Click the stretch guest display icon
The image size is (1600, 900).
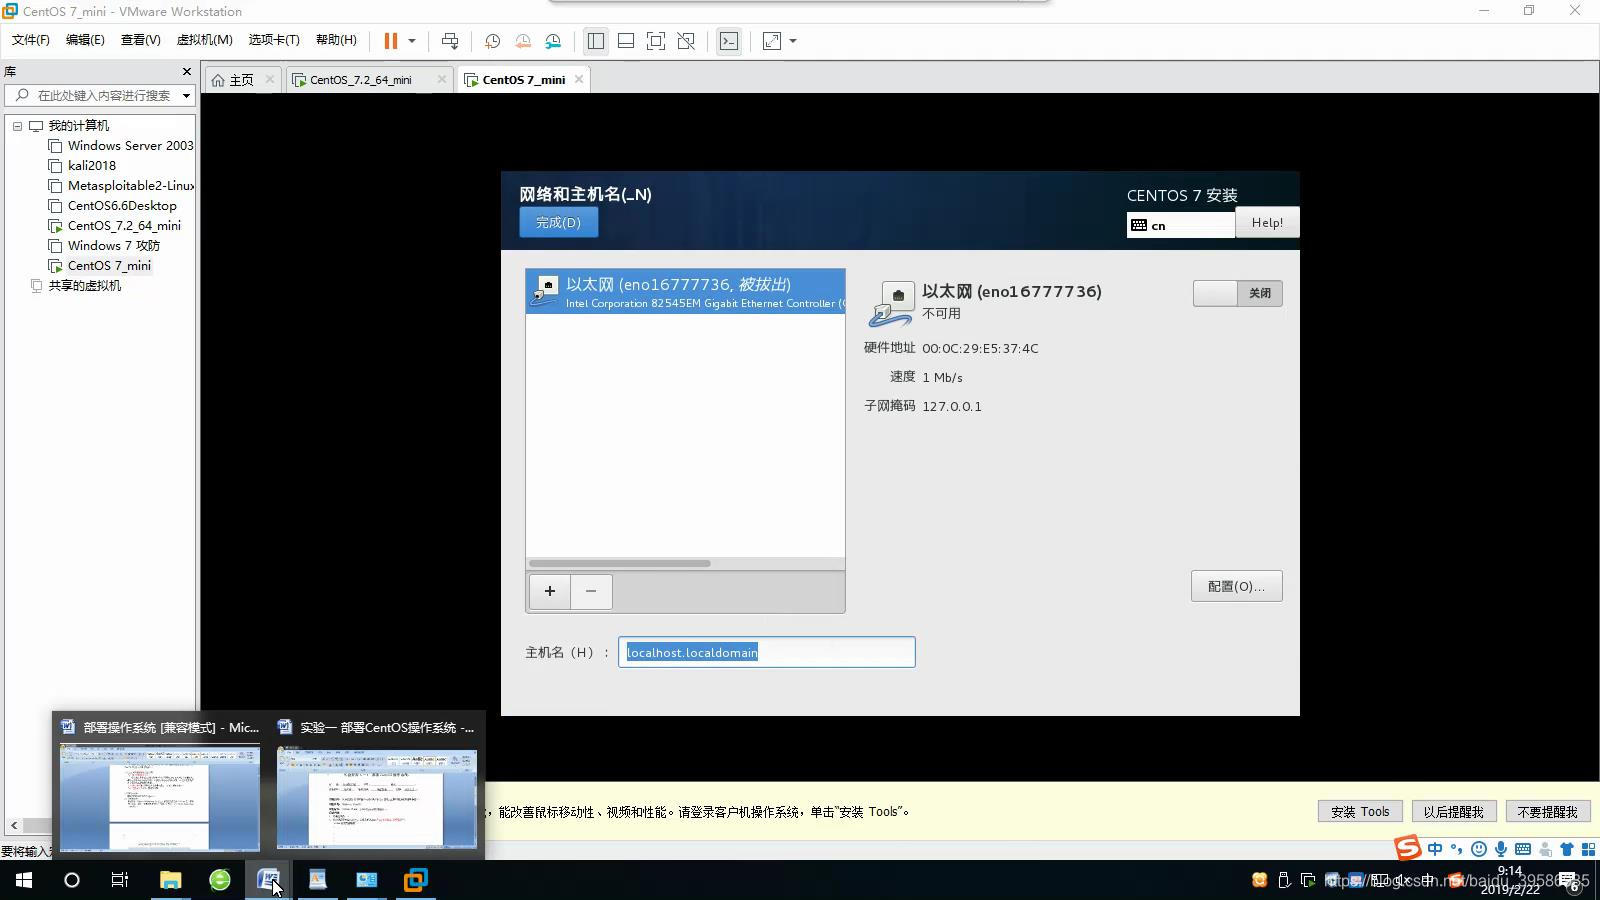(772, 41)
